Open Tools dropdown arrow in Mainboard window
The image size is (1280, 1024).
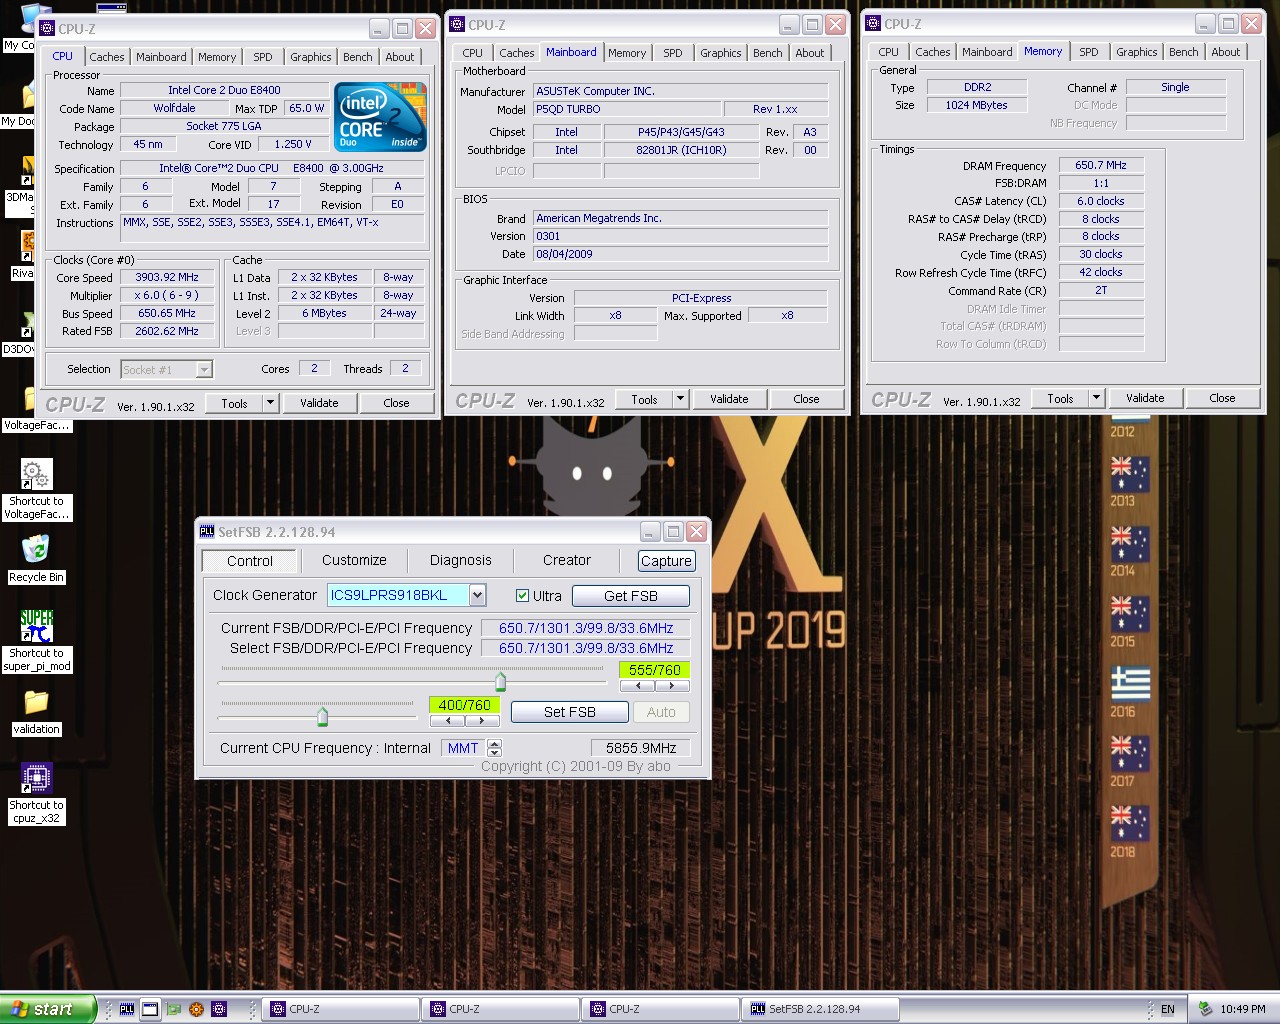coord(680,399)
